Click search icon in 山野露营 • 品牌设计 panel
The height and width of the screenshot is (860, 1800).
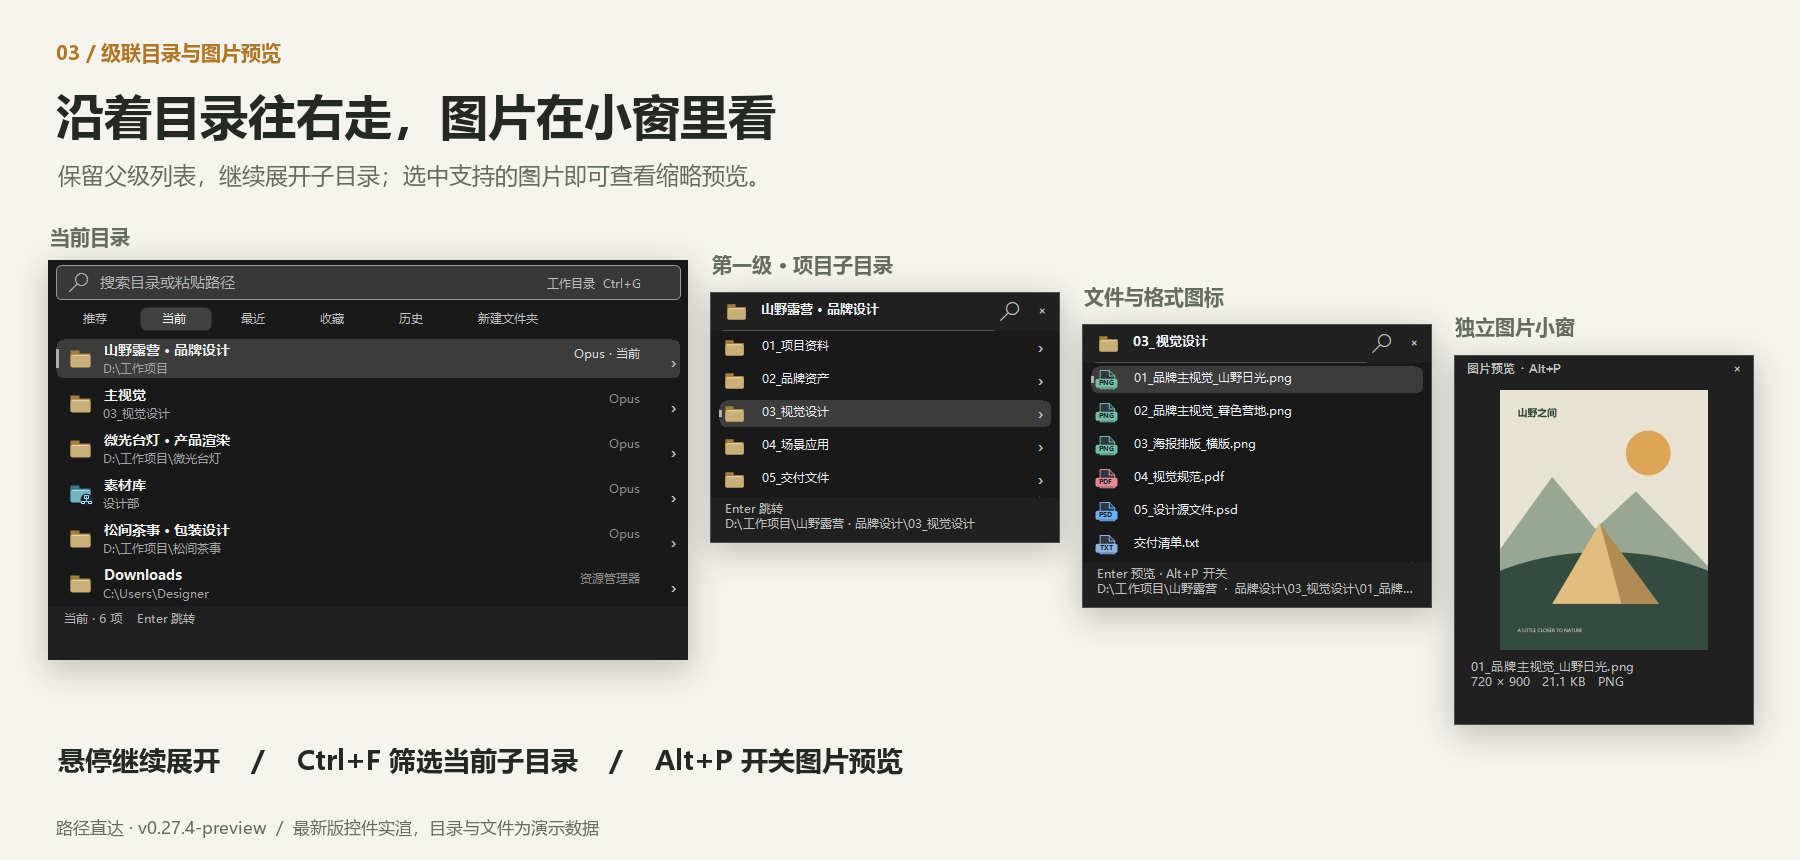coord(1010,311)
